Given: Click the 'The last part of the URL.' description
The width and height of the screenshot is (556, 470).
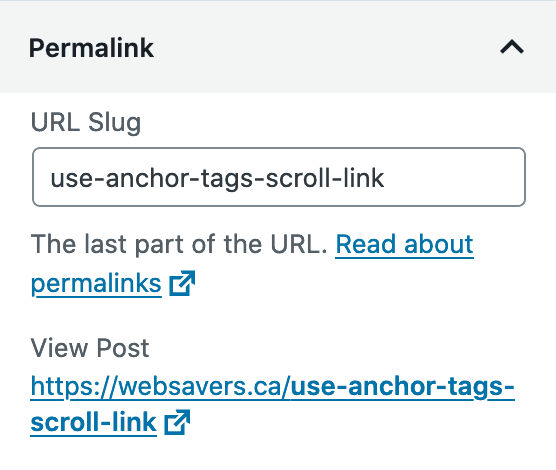Looking at the screenshot, I should point(179,244).
